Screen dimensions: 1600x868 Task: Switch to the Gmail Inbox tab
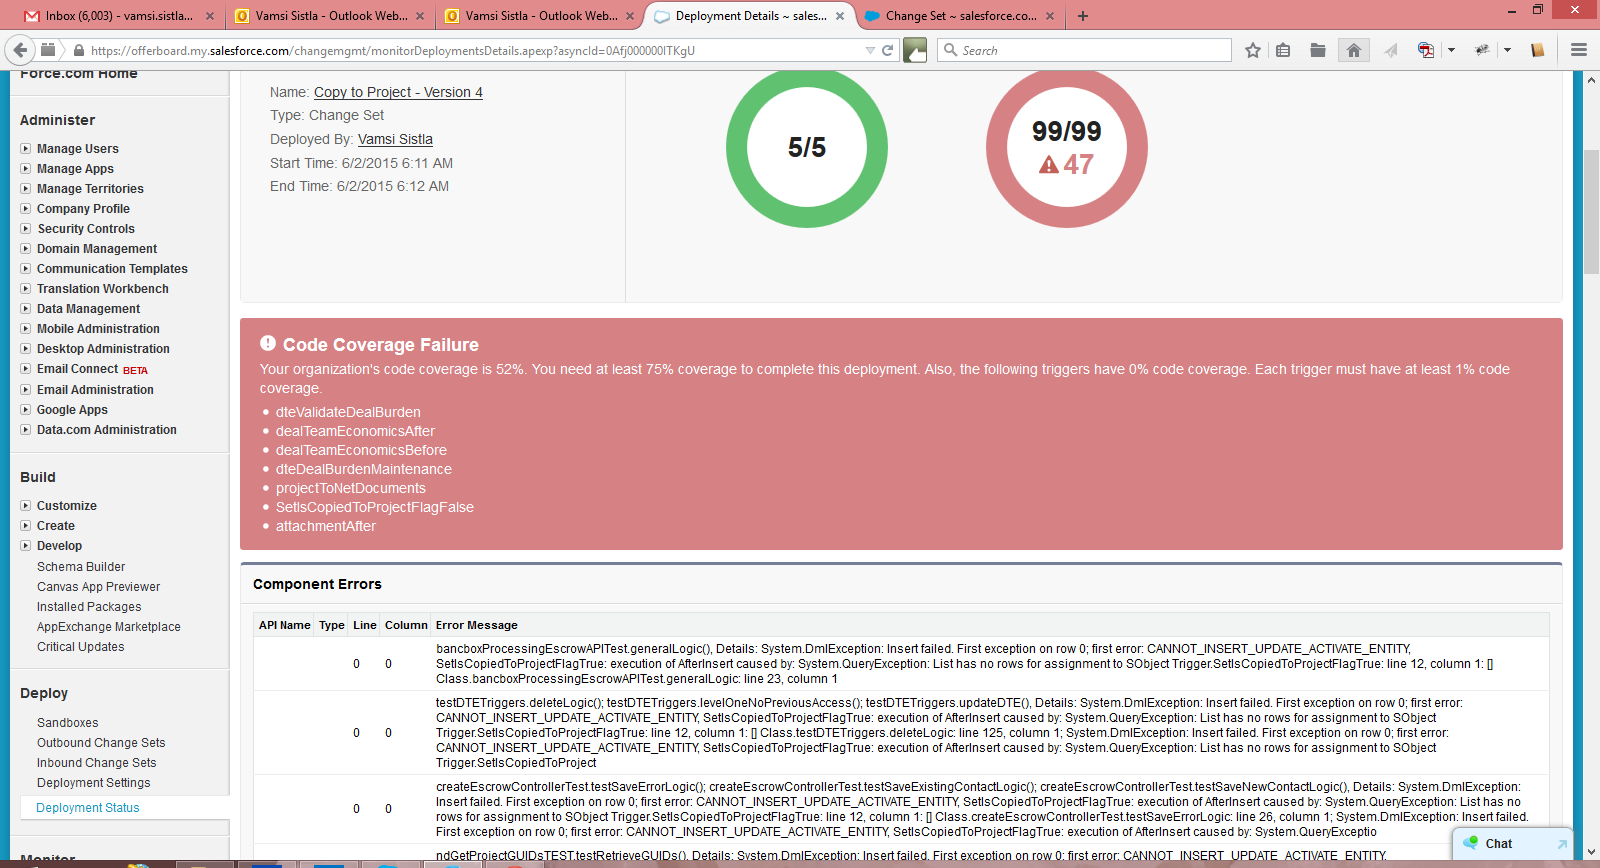120,16
